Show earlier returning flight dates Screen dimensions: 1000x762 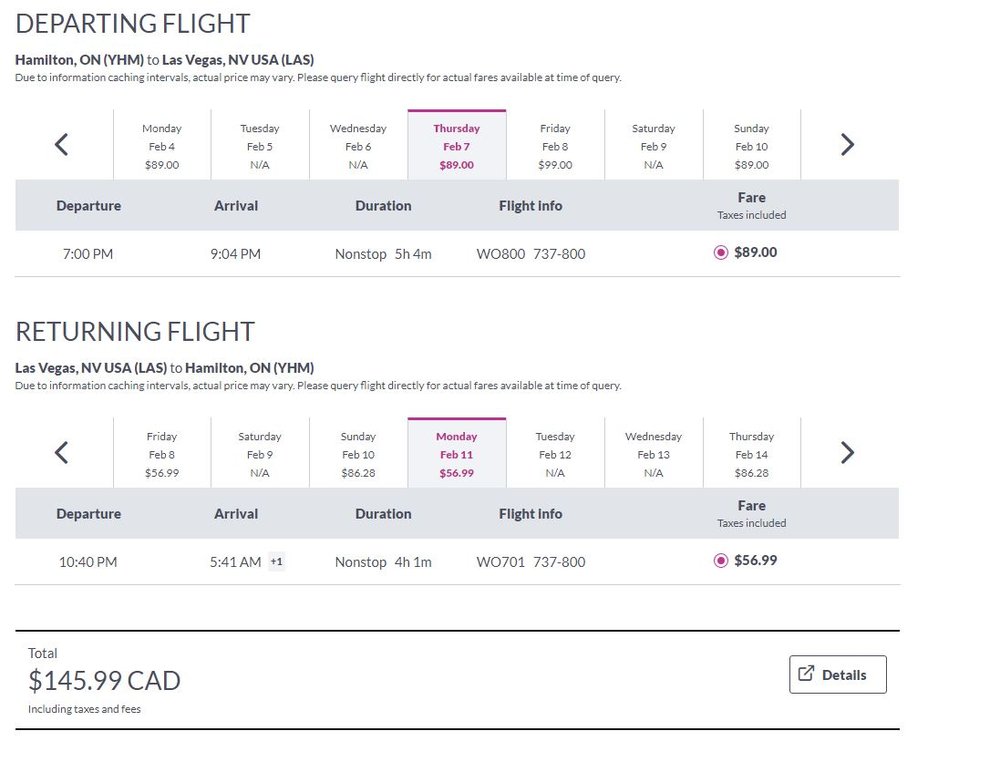(x=61, y=453)
